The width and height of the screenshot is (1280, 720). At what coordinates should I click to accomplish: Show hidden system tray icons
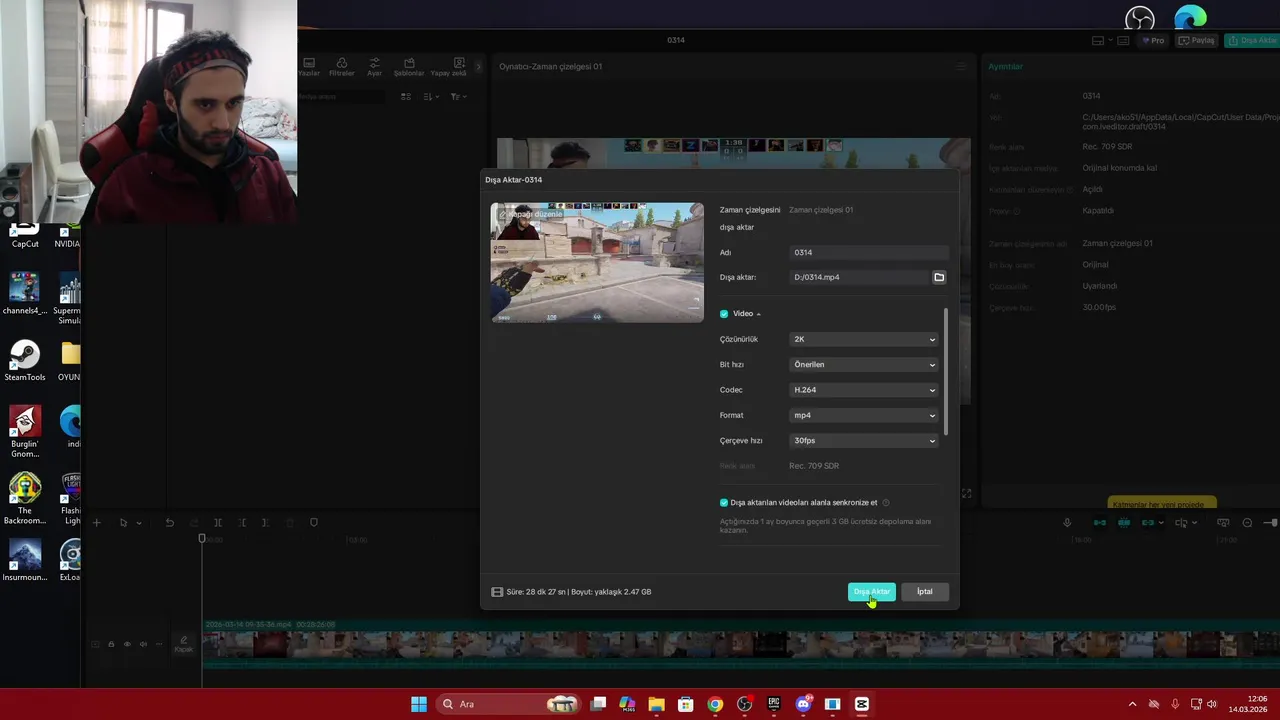1132,704
